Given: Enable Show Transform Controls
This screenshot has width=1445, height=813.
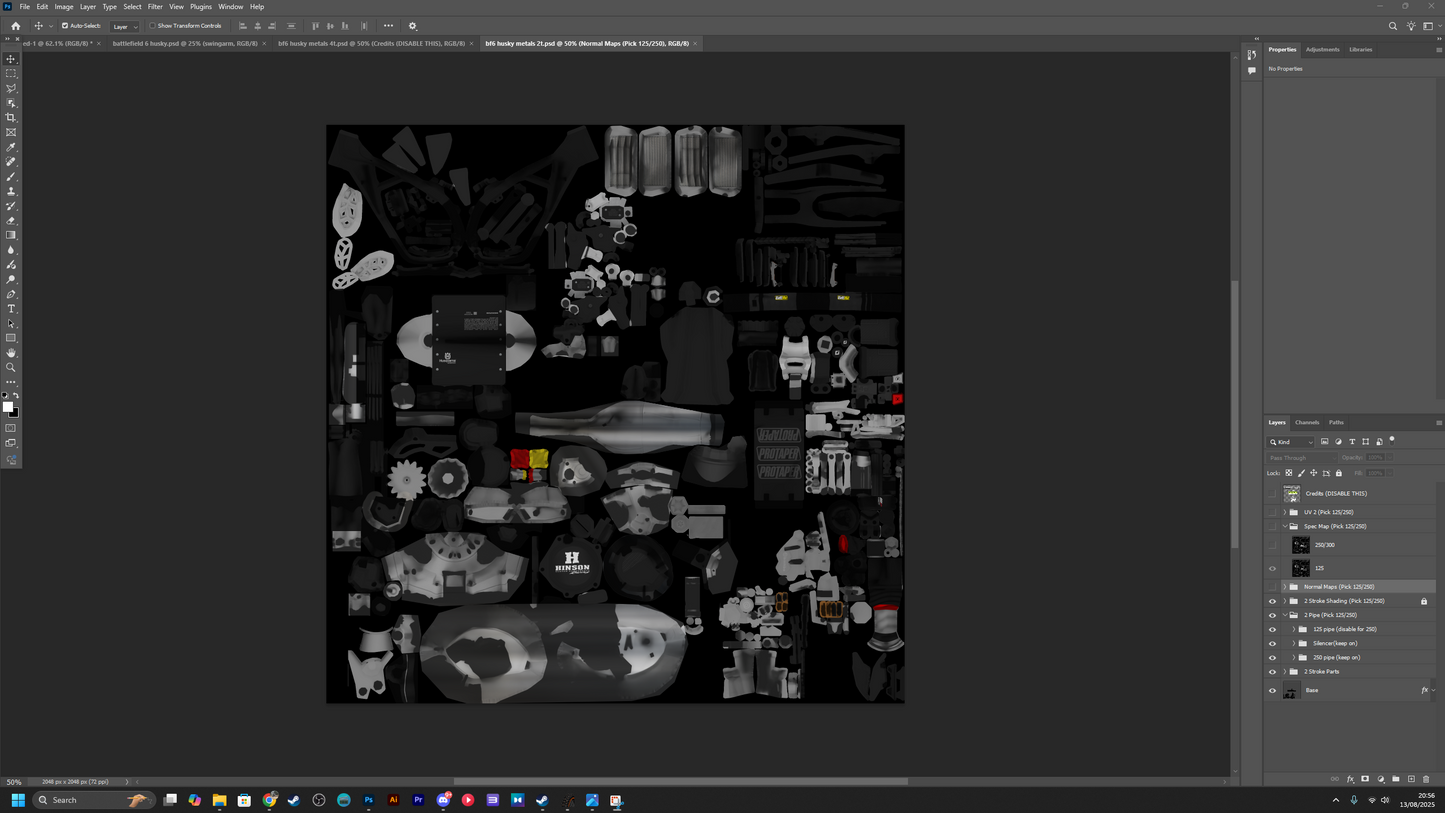Looking at the screenshot, I should (153, 26).
